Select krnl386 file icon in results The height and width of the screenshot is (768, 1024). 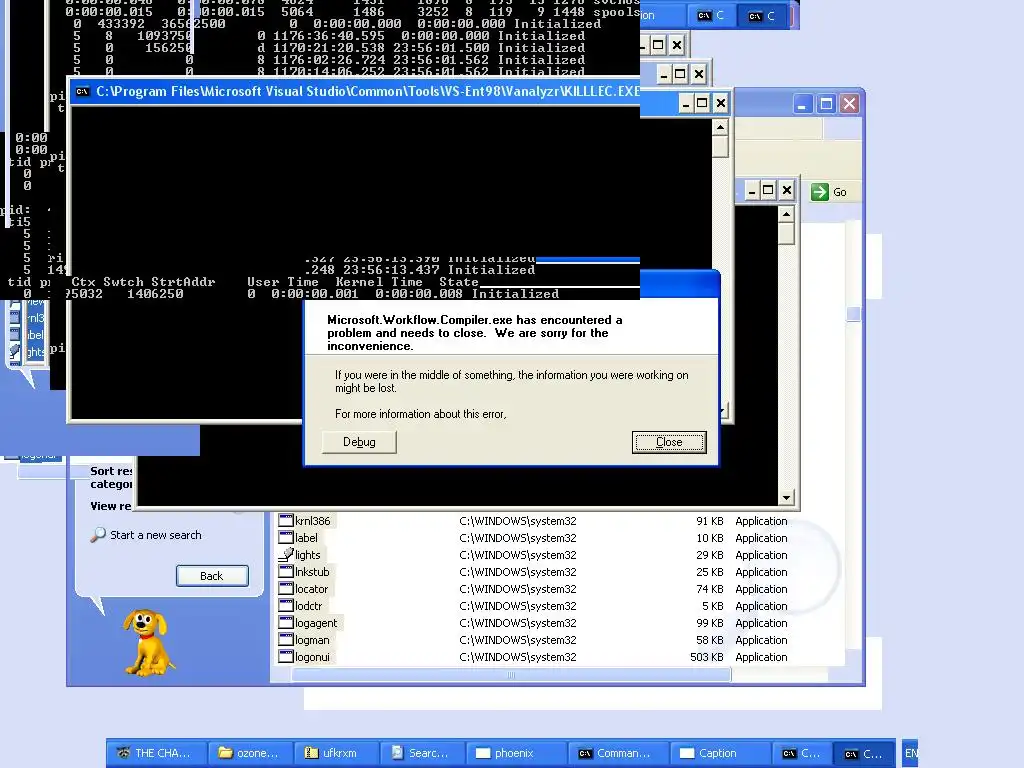285,520
